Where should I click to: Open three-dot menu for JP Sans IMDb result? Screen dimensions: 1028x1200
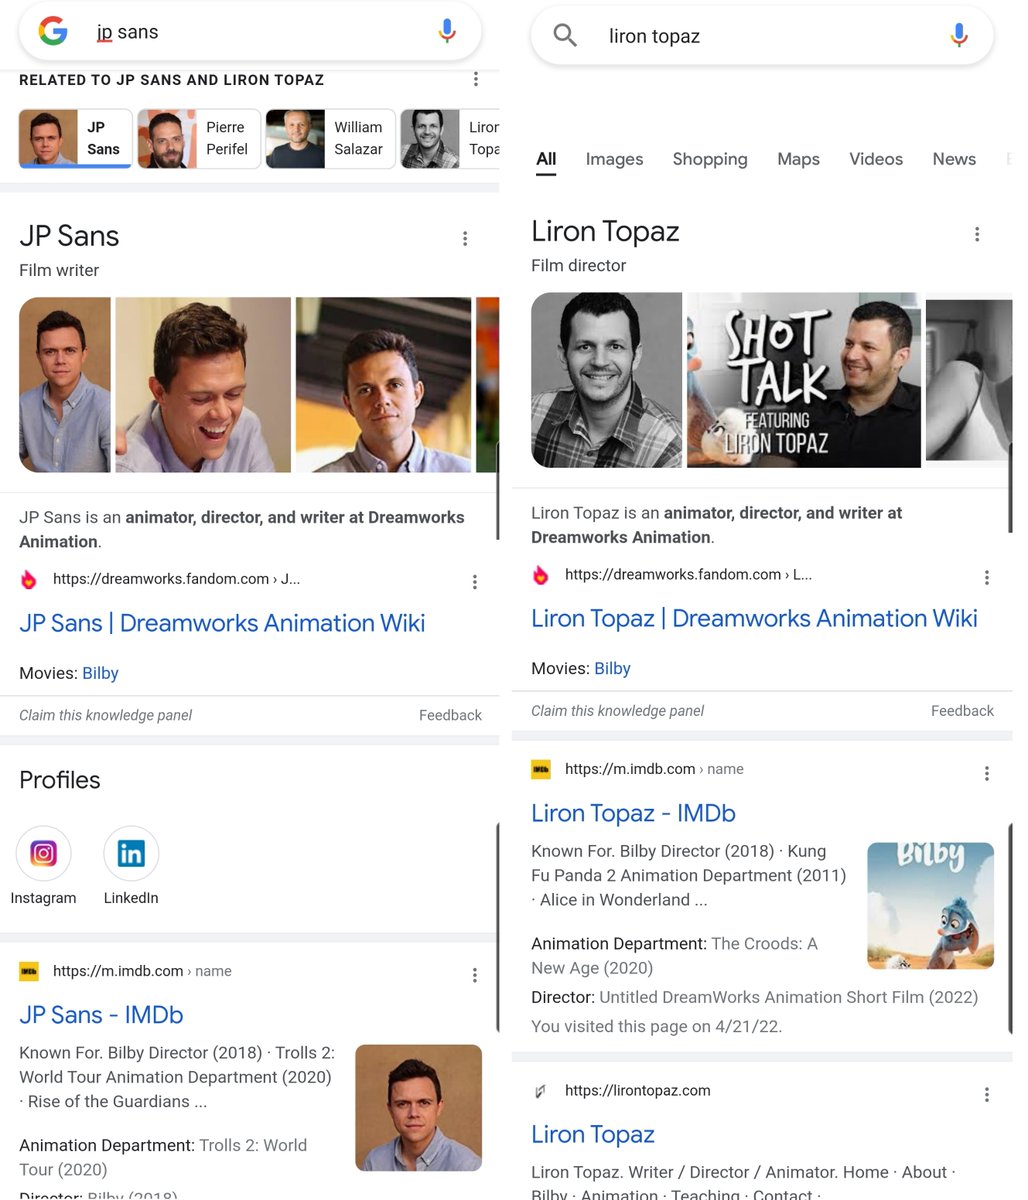pyautogui.click(x=474, y=974)
